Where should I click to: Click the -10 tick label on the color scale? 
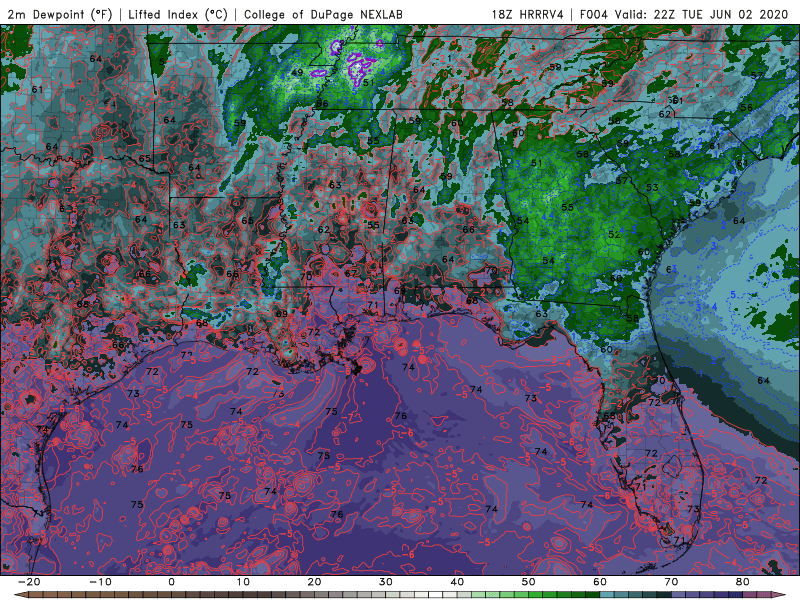point(100,582)
